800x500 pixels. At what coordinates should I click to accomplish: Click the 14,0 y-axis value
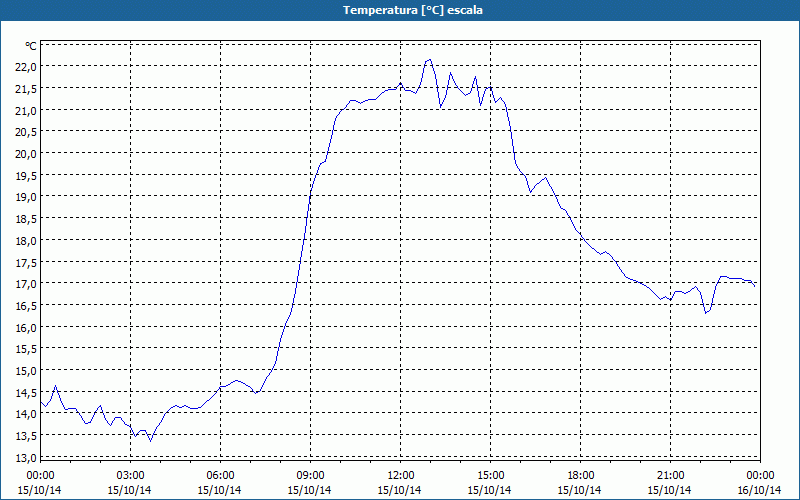click(x=26, y=414)
